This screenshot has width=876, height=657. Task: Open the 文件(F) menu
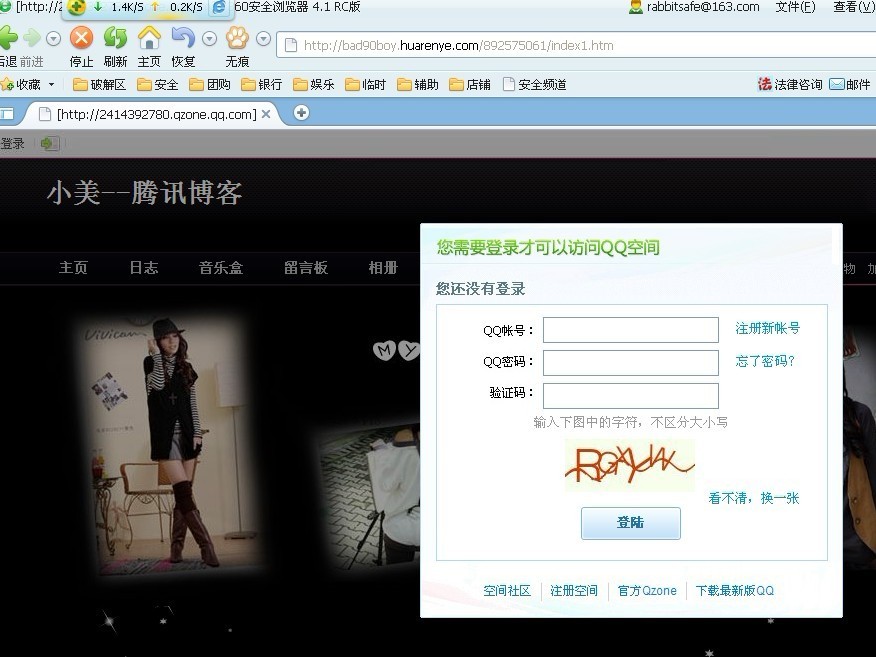795,7
